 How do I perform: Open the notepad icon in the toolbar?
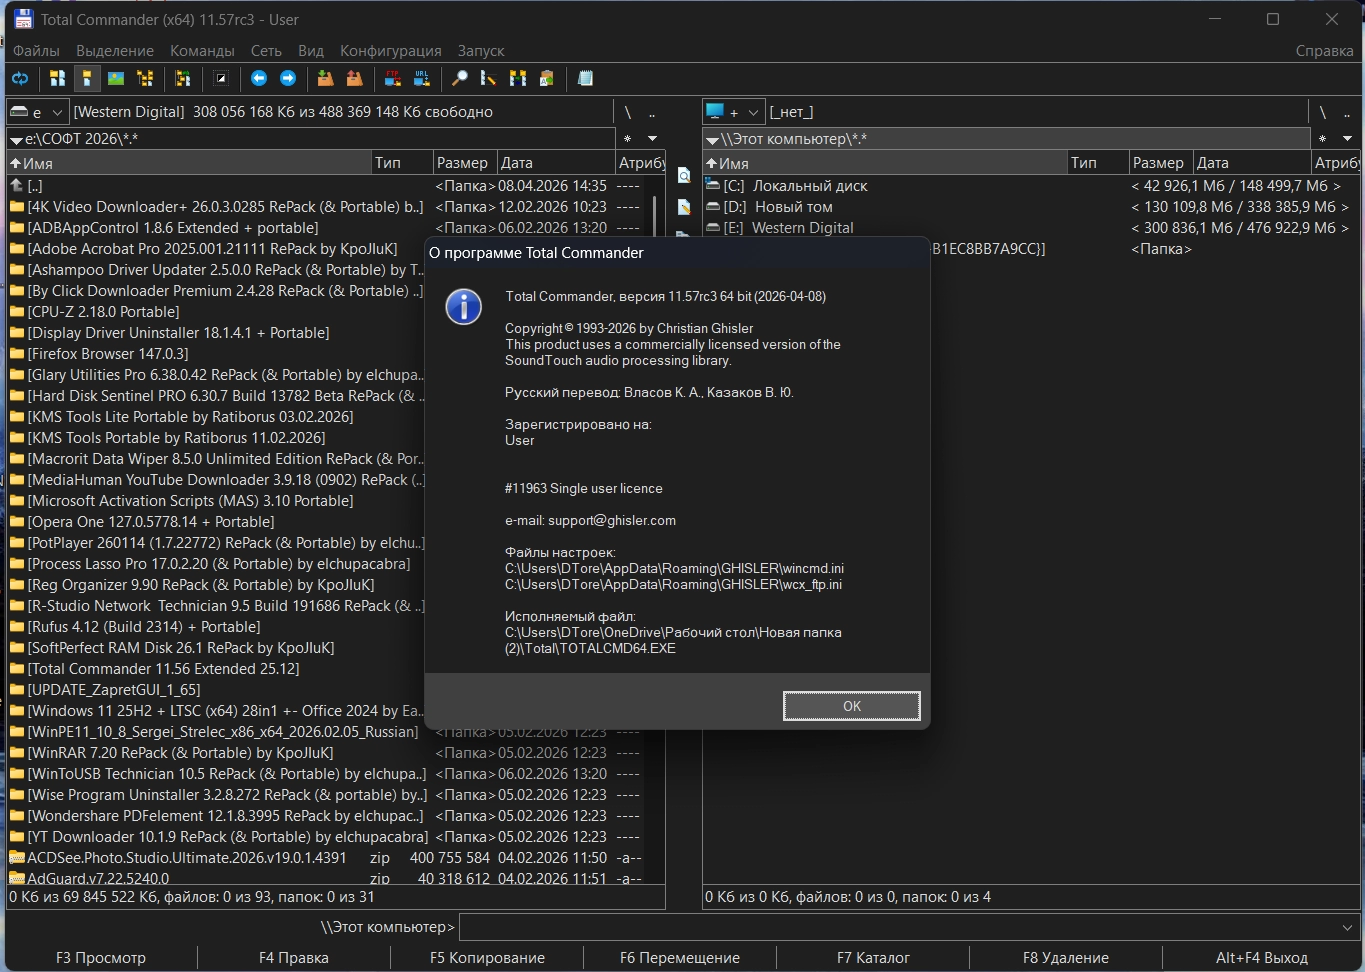point(586,78)
